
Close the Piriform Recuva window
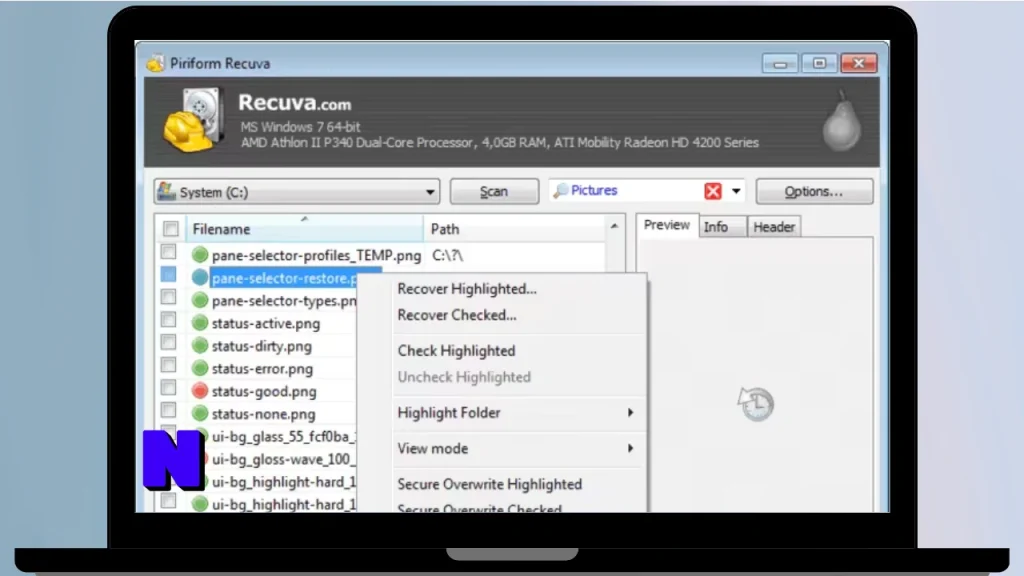[859, 63]
